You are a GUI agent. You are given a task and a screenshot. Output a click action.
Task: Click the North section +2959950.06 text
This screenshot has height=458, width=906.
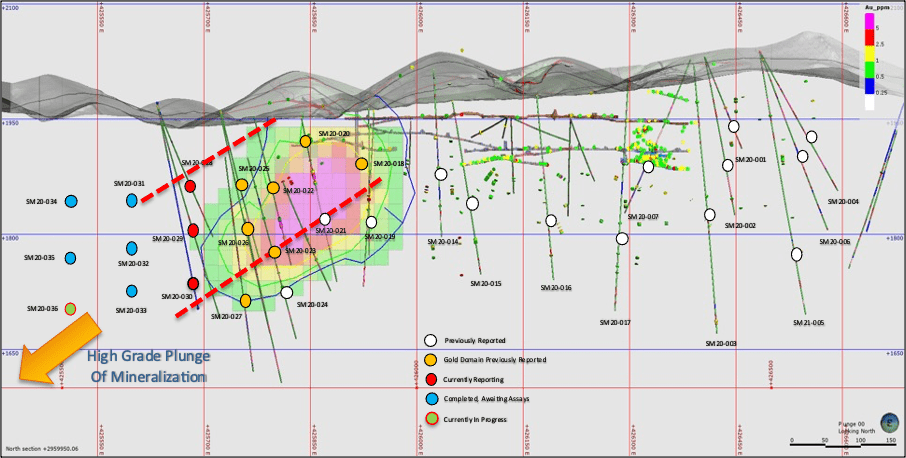[42, 449]
